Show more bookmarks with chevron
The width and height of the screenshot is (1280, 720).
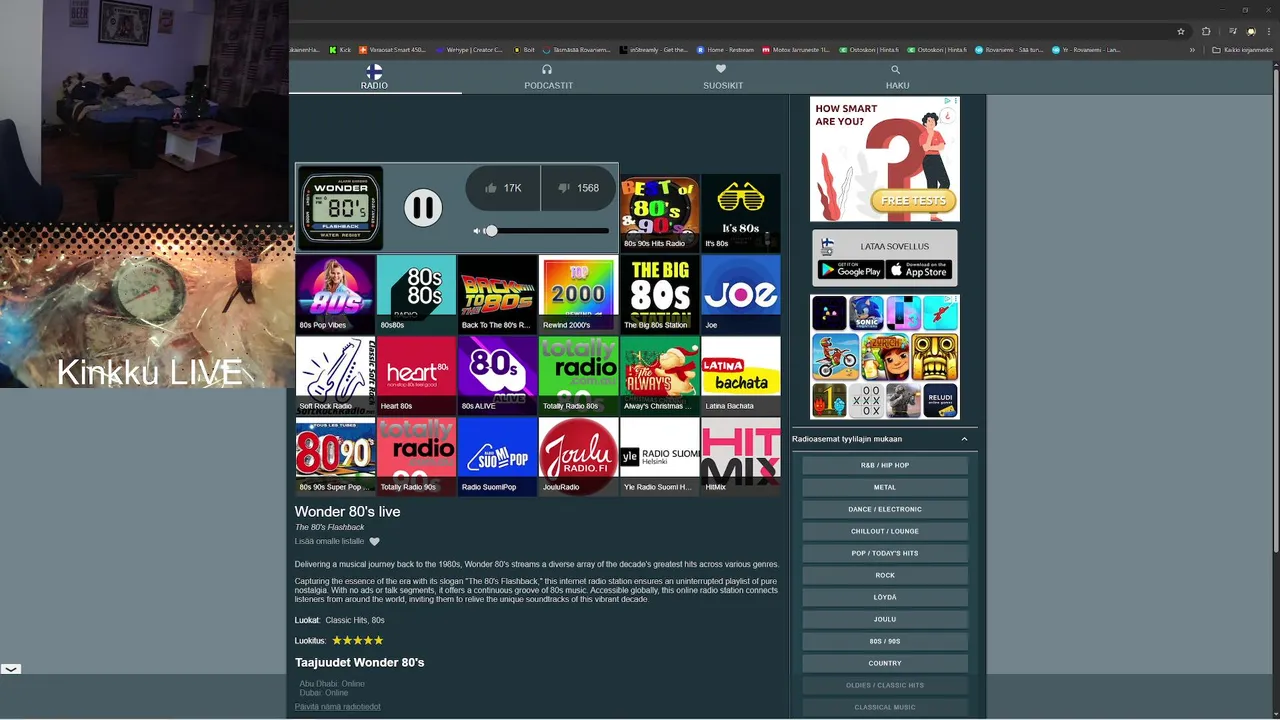coord(1192,49)
